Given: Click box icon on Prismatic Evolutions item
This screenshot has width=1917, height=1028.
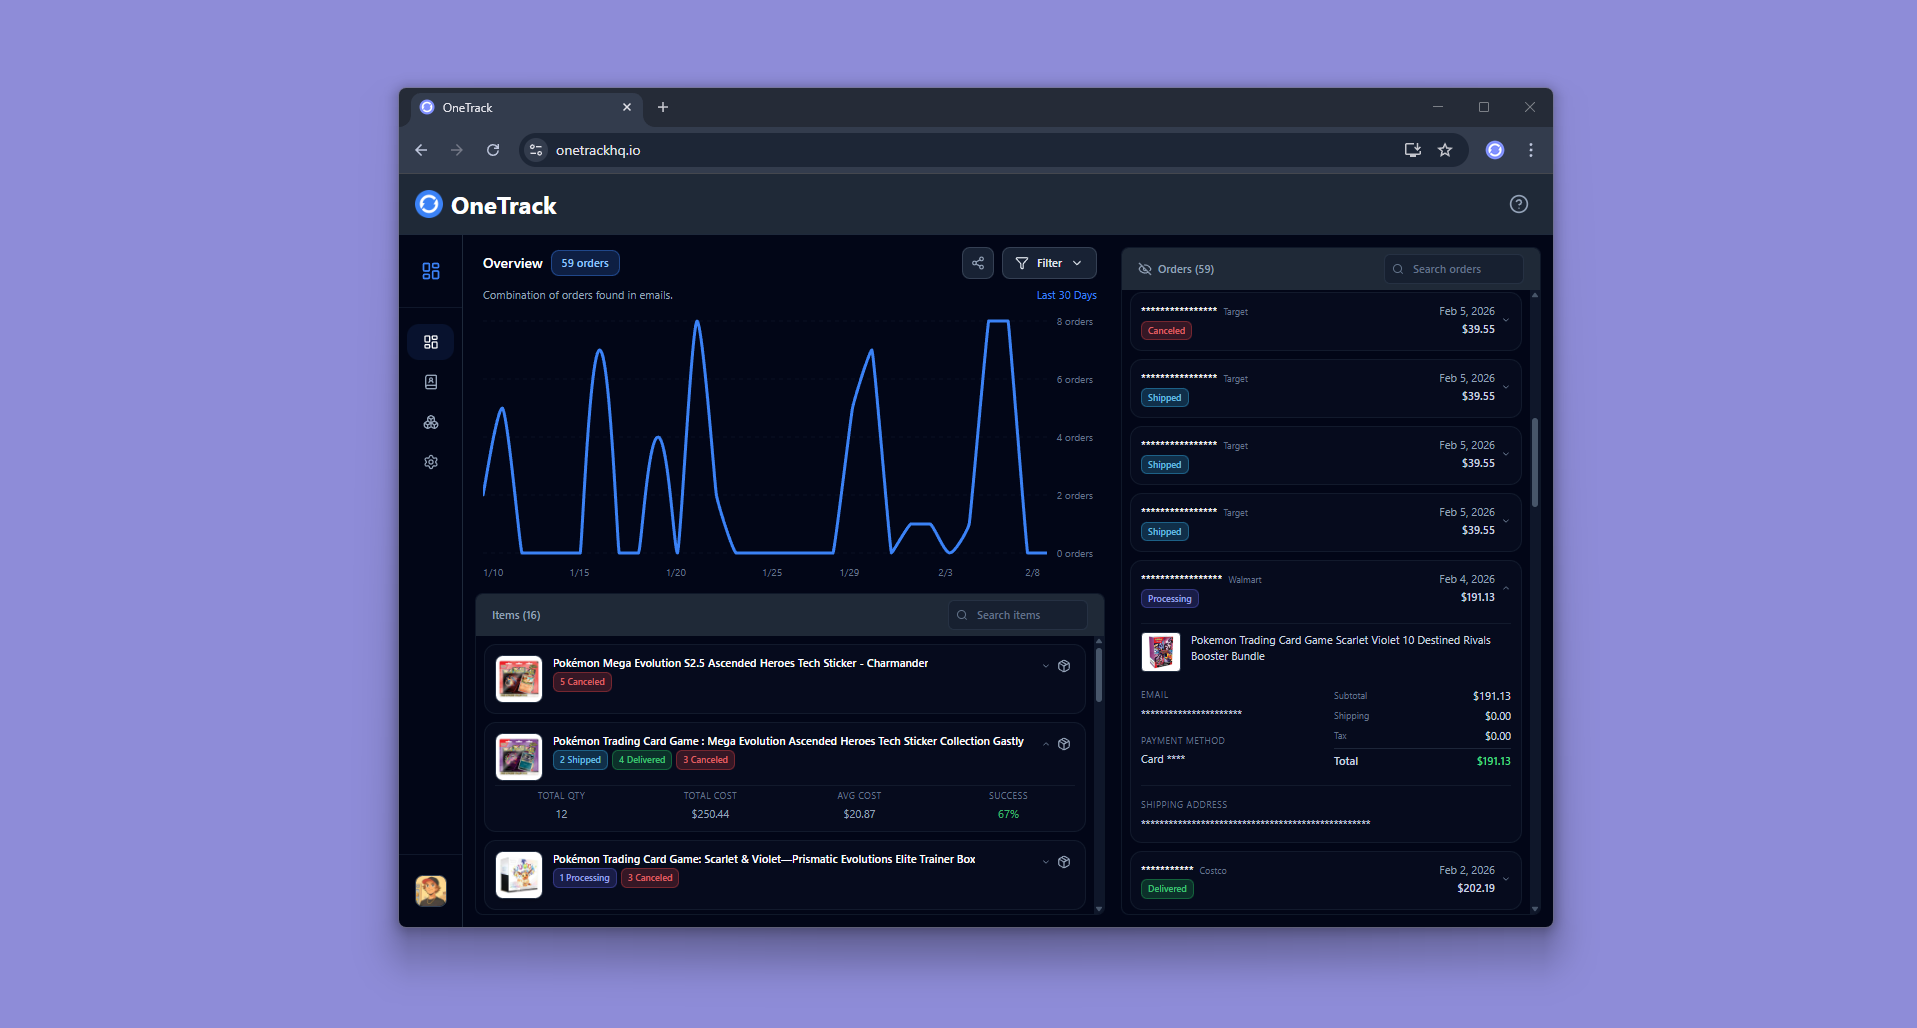Looking at the screenshot, I should click(x=1064, y=862).
